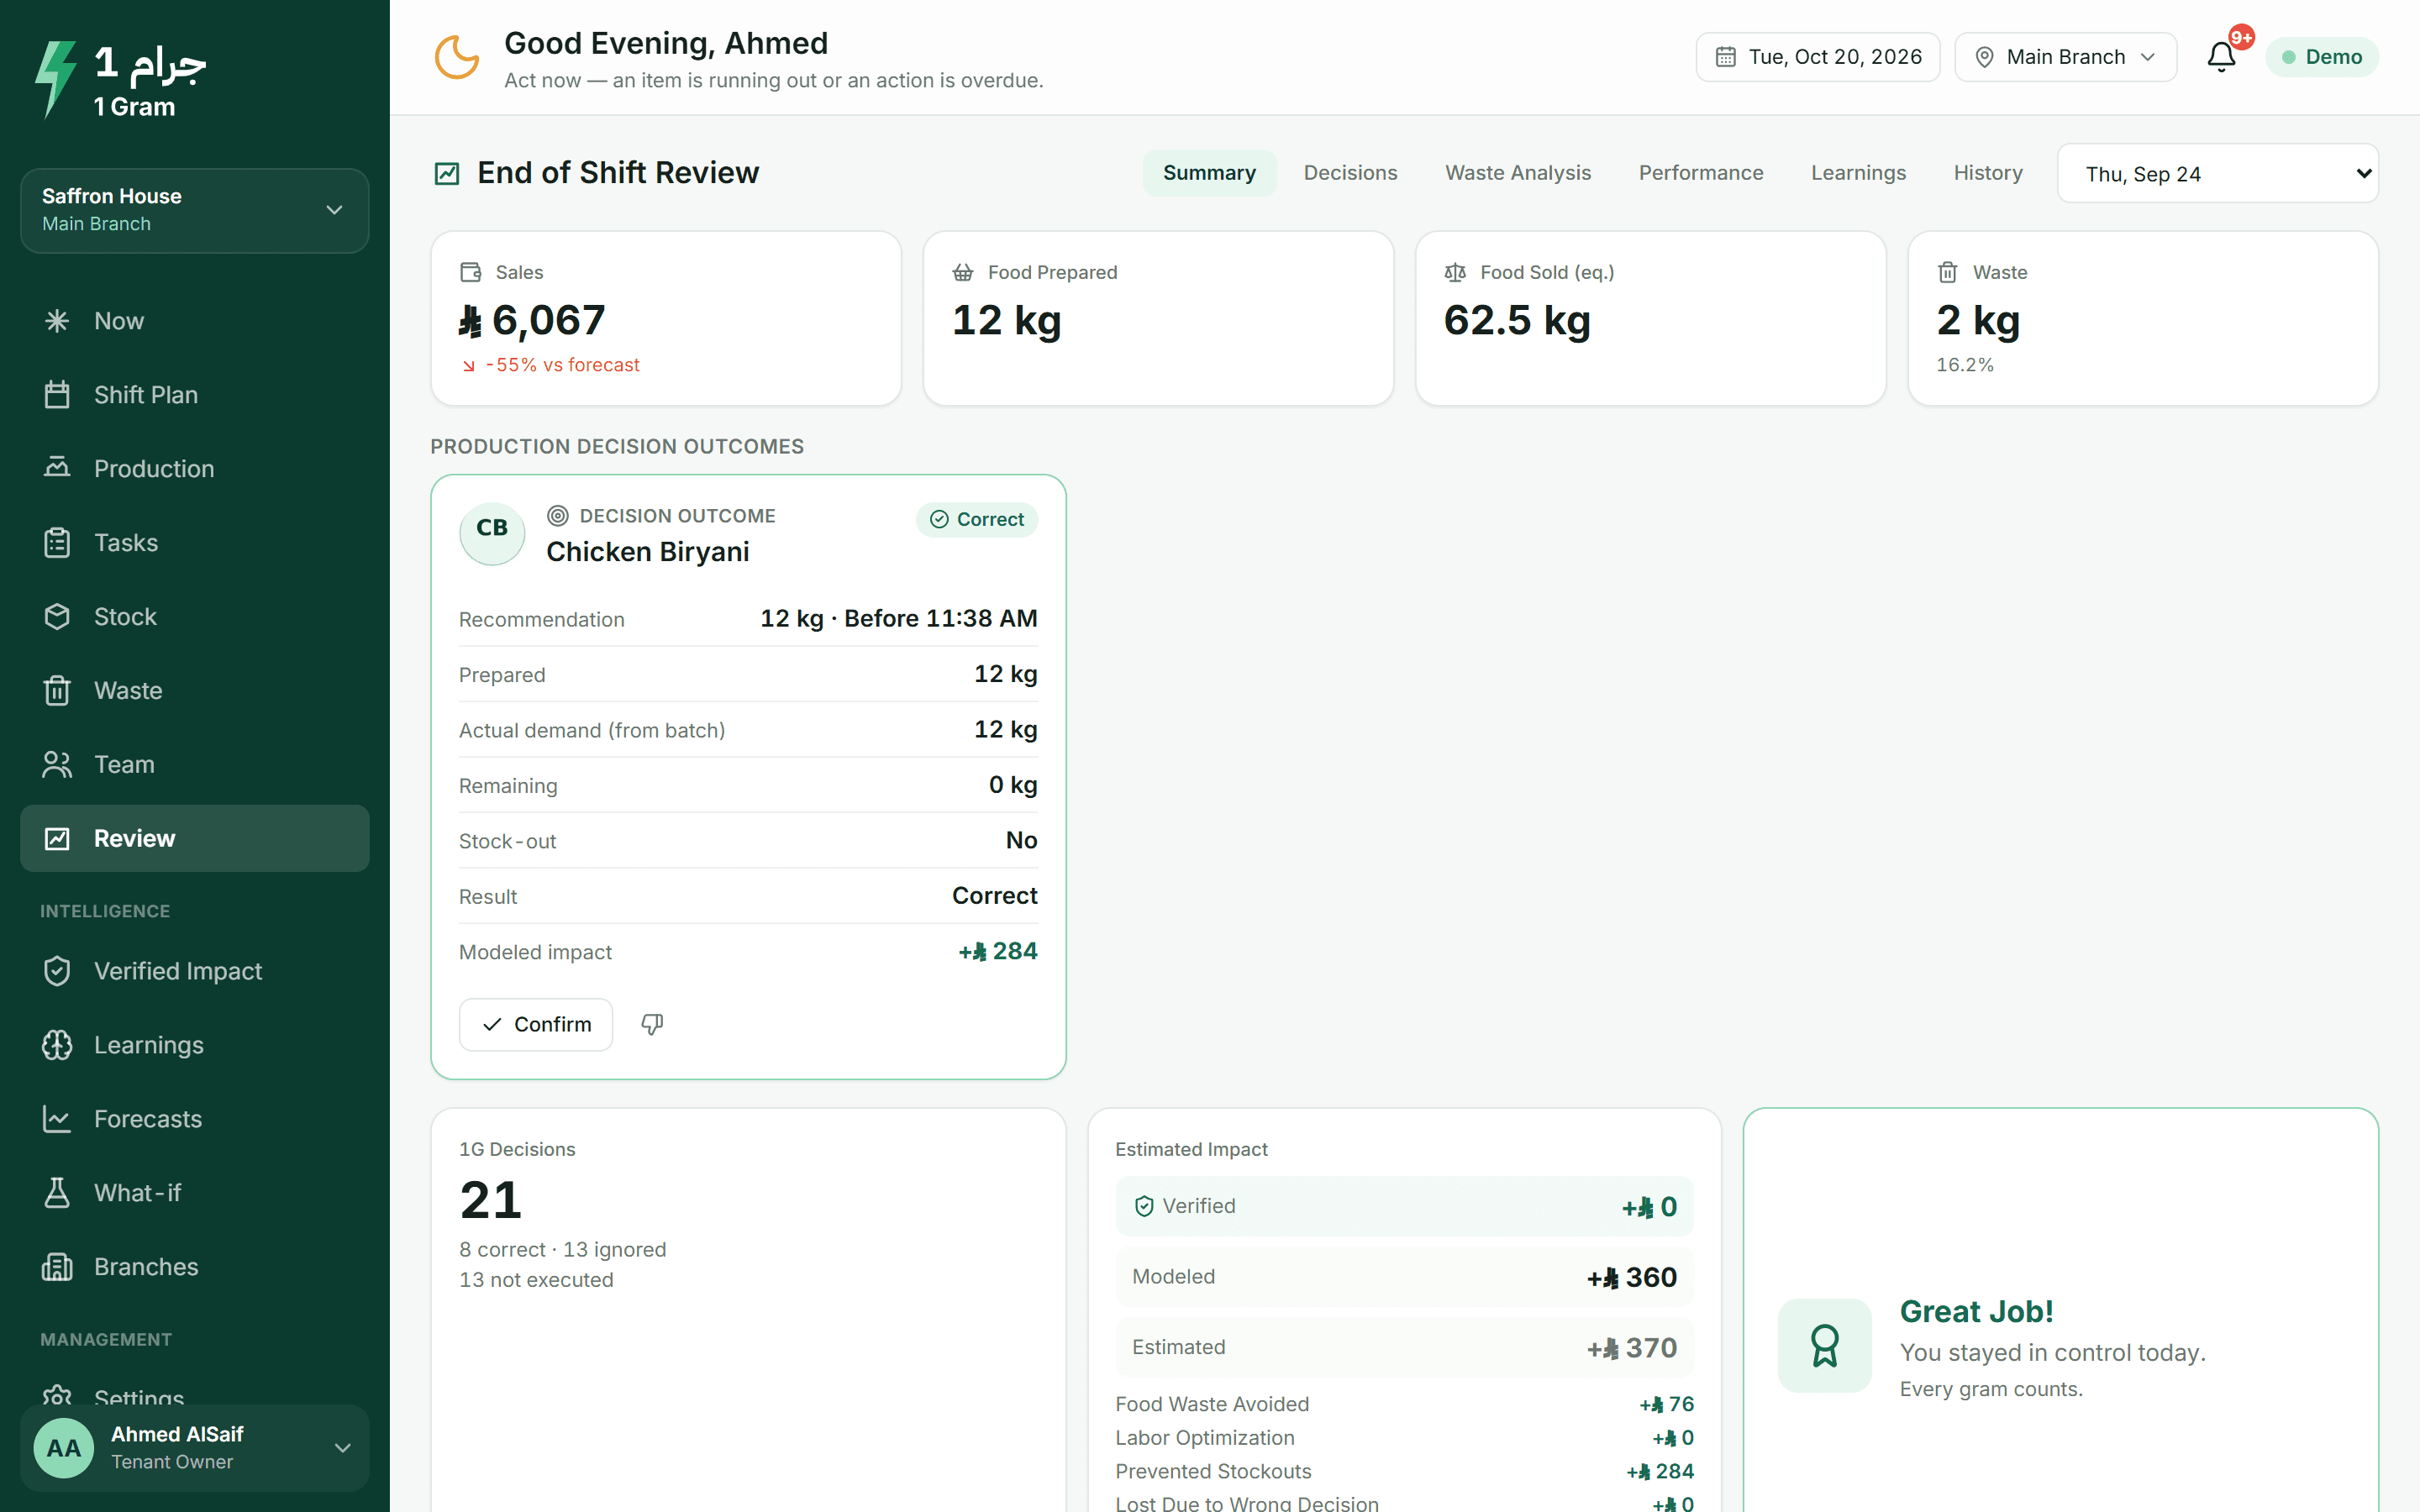Open the Performance tab
This screenshot has height=1512, width=2420.
(1700, 173)
